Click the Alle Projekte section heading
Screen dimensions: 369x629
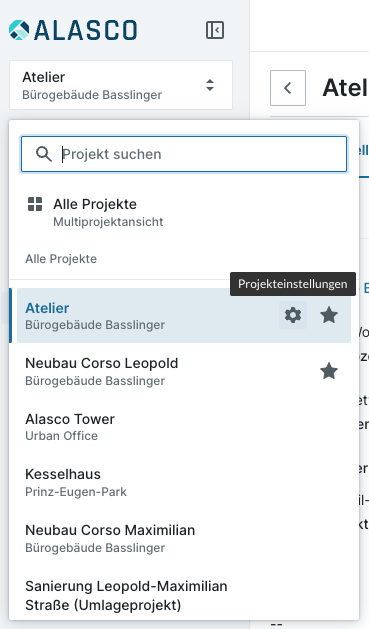(x=61, y=259)
